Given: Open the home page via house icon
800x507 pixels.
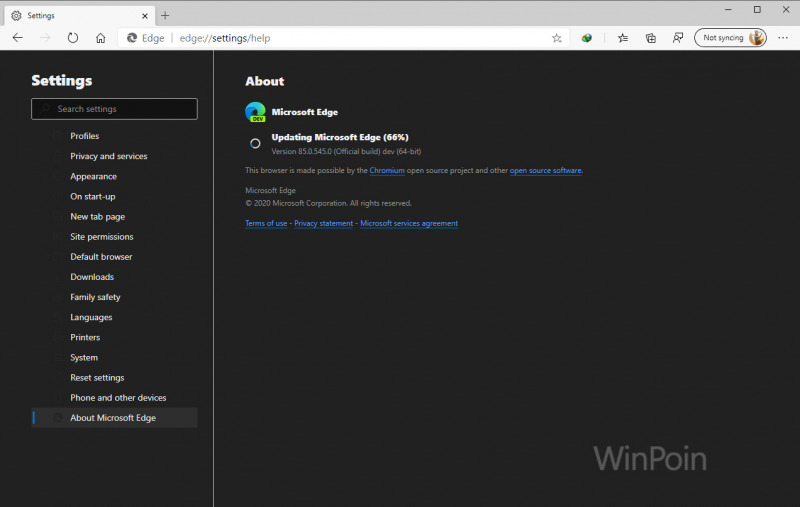Looking at the screenshot, I should pyautogui.click(x=101, y=38).
